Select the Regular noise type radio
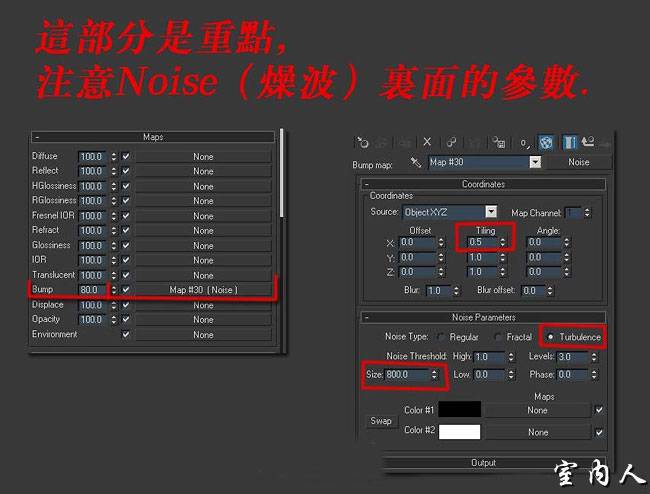 pyautogui.click(x=441, y=337)
